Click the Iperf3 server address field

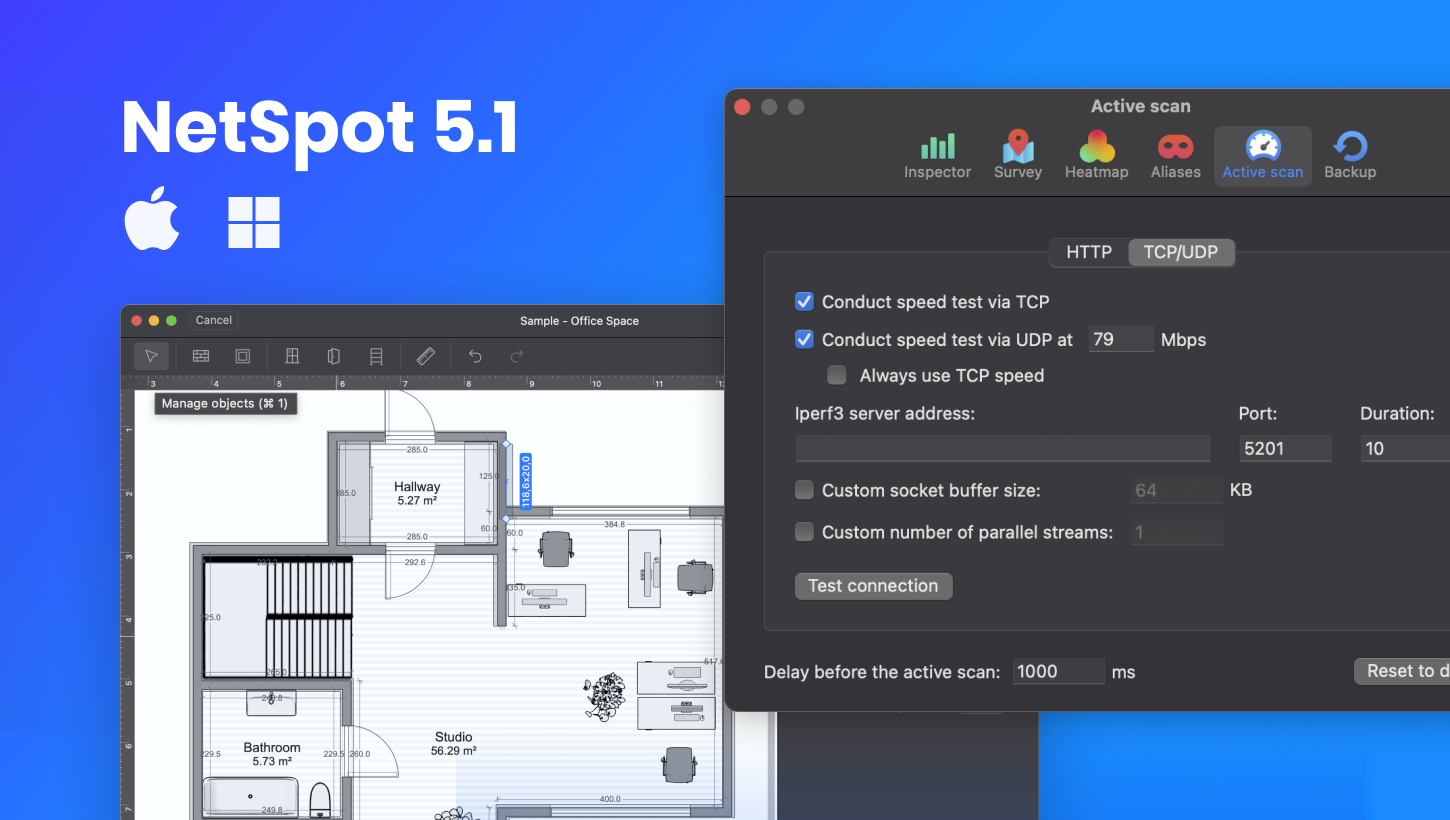click(1003, 448)
